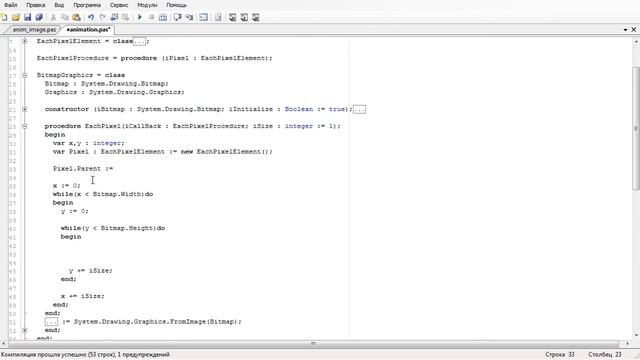Click the Cut scissors icon

click(x=53, y=17)
